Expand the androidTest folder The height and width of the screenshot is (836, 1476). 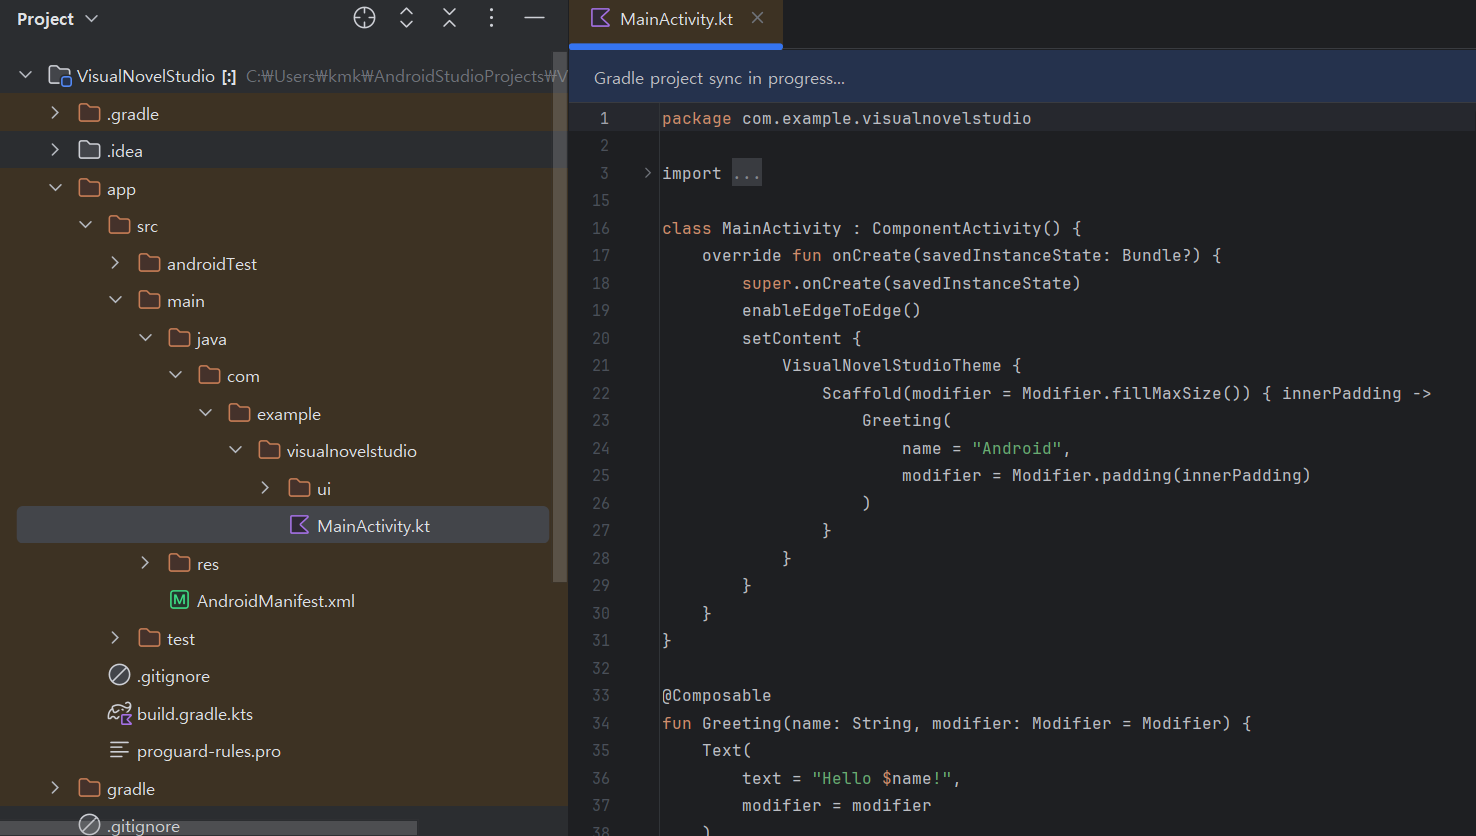point(115,264)
